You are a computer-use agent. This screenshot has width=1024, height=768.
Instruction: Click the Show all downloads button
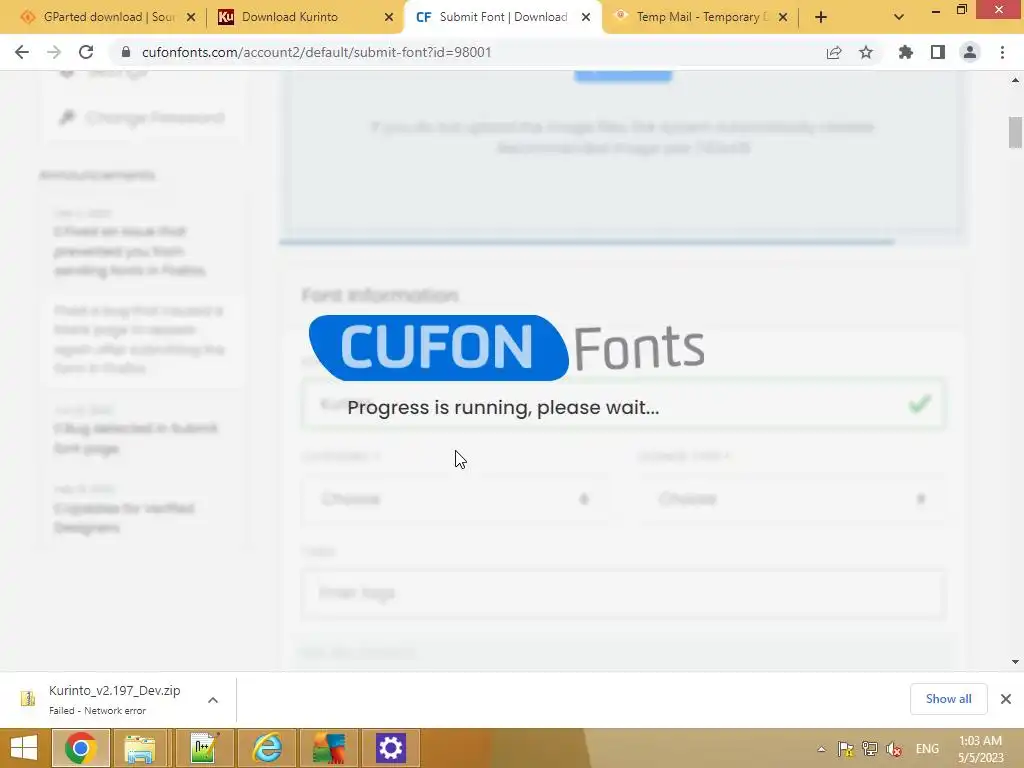pos(948,699)
